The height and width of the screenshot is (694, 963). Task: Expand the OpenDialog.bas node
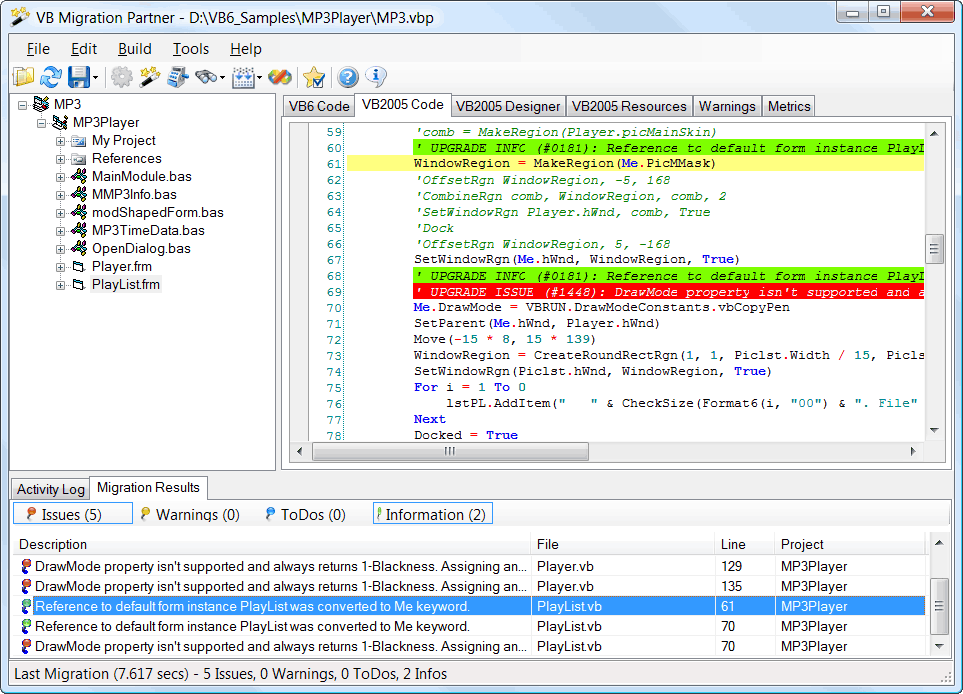[x=60, y=249]
